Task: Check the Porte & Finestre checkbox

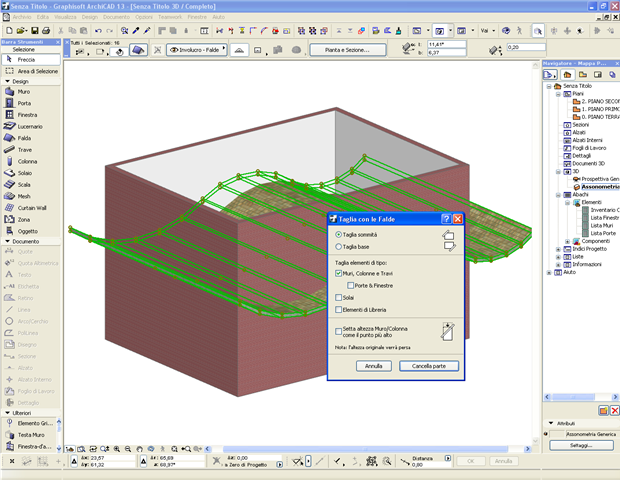Action: (x=350, y=285)
